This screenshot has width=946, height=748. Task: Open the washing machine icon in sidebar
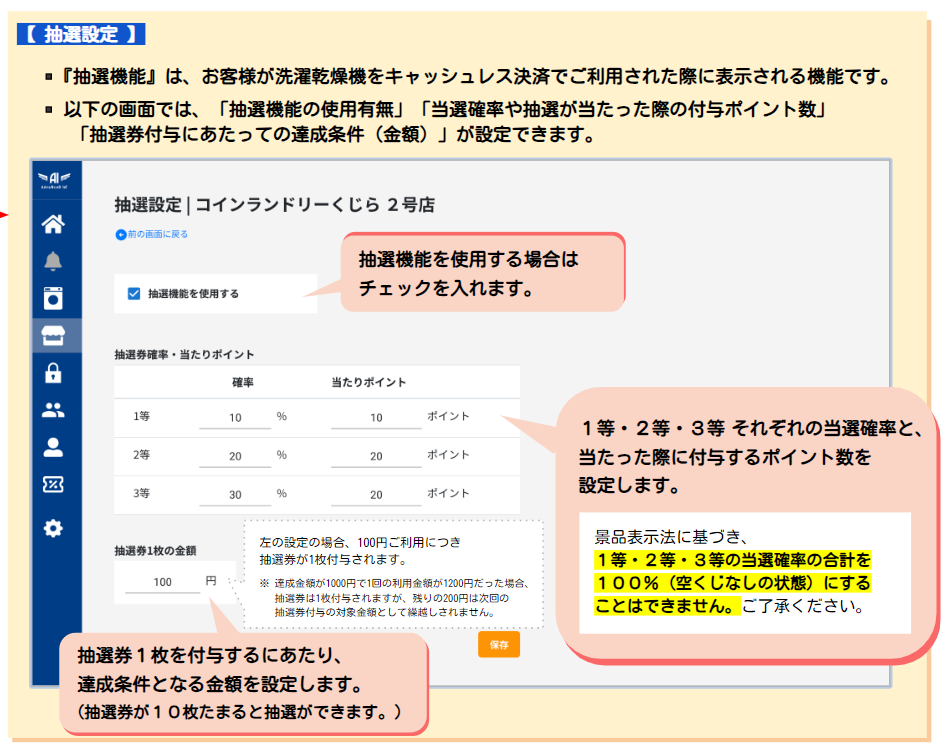[53, 298]
